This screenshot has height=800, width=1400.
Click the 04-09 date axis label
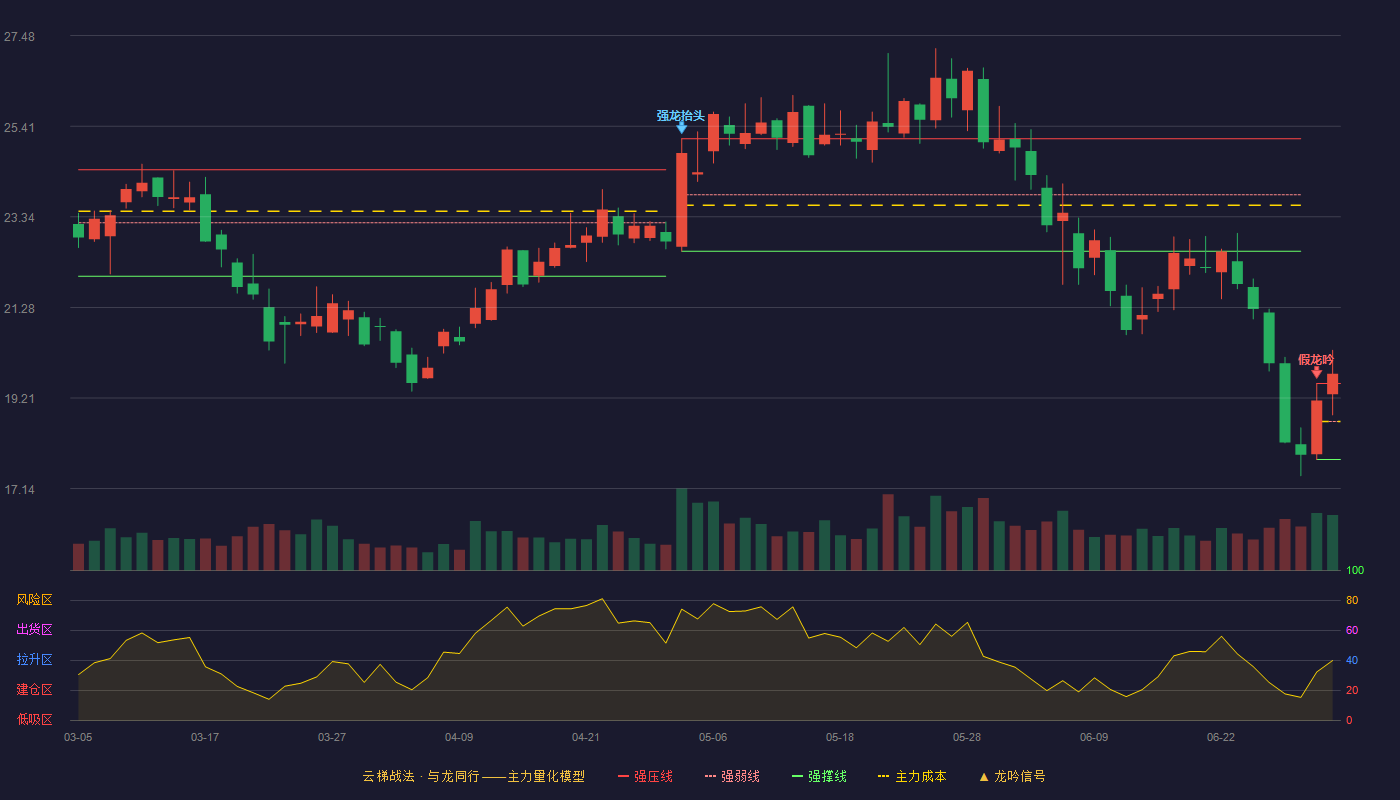(x=459, y=737)
